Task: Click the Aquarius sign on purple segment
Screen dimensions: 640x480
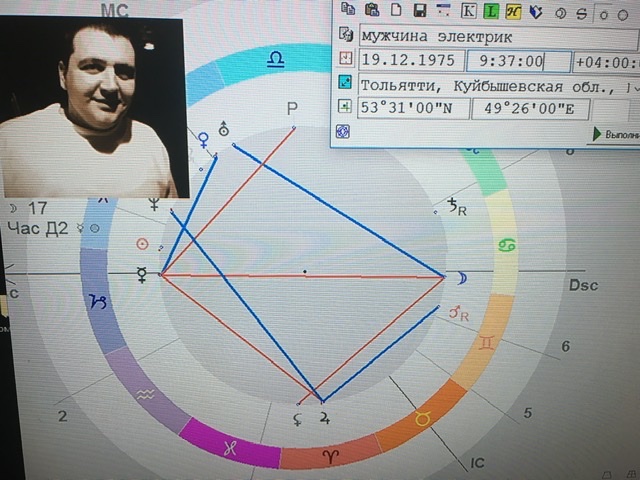Action: [x=145, y=395]
